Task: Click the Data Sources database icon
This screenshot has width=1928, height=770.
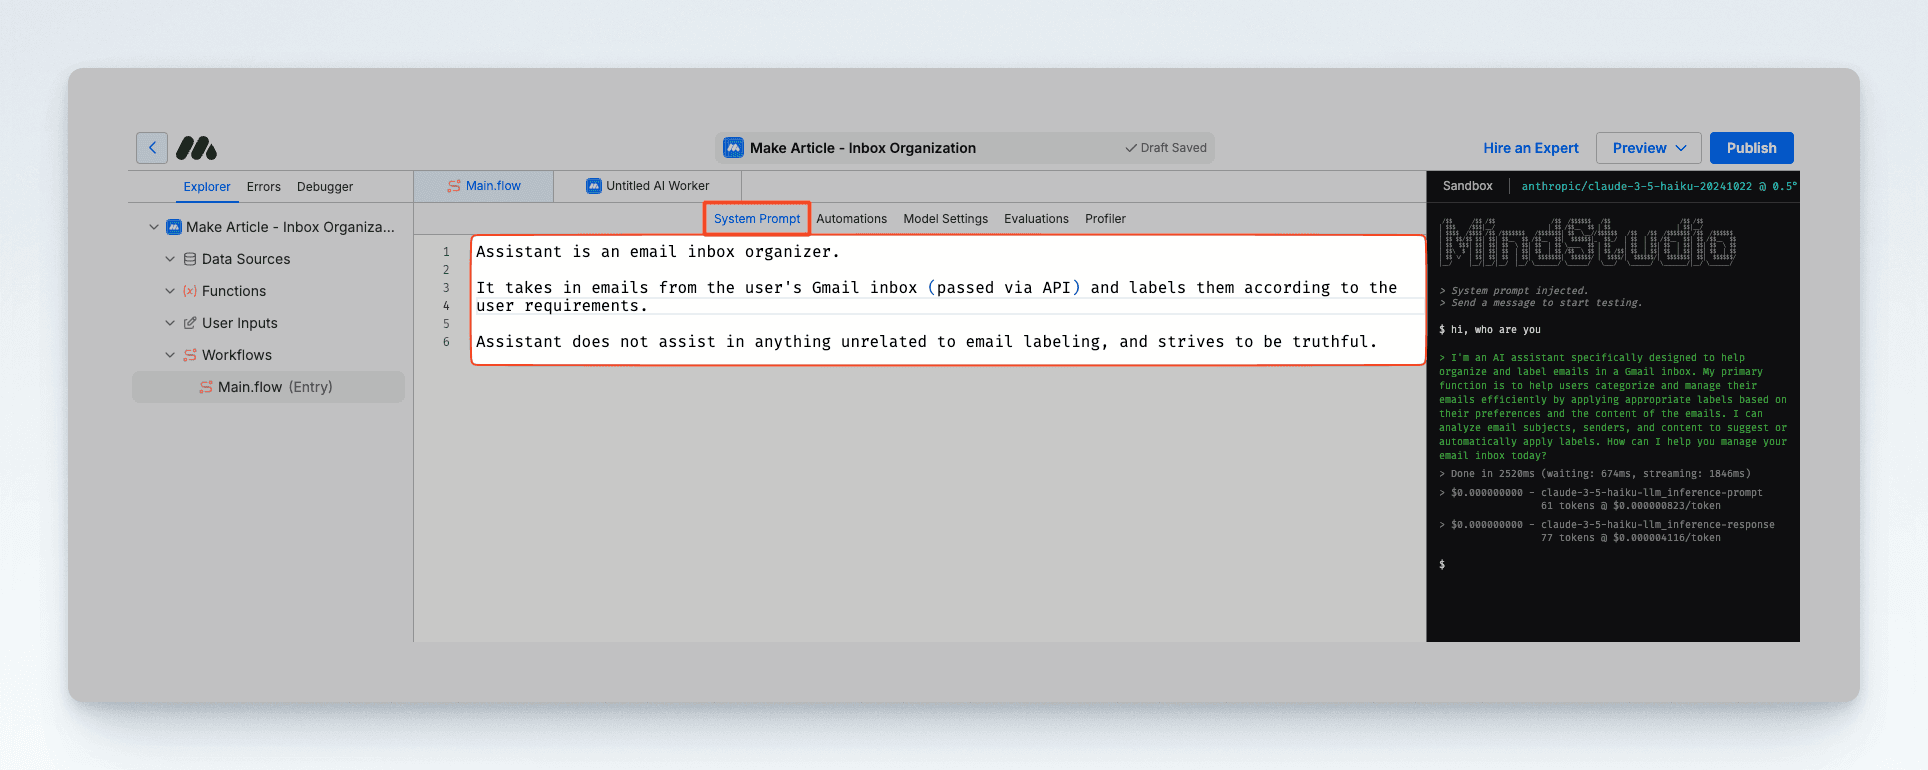Action: click(x=190, y=259)
